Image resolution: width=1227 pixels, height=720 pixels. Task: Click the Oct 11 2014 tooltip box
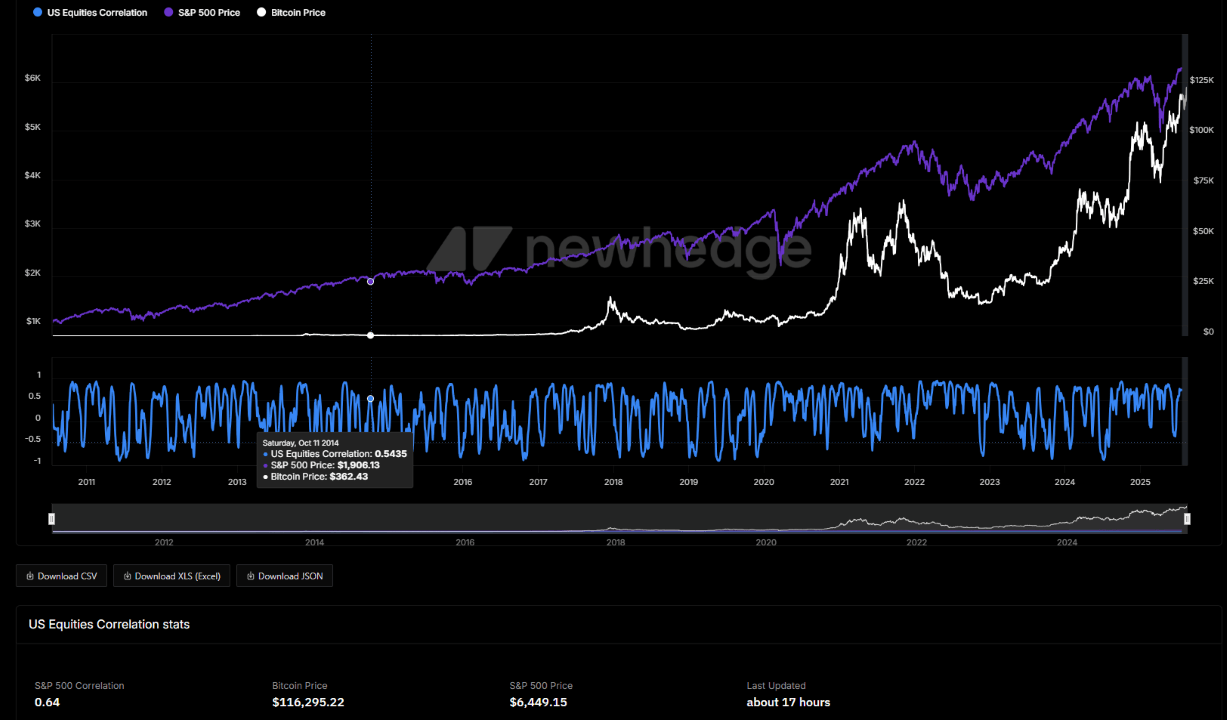(x=334, y=459)
